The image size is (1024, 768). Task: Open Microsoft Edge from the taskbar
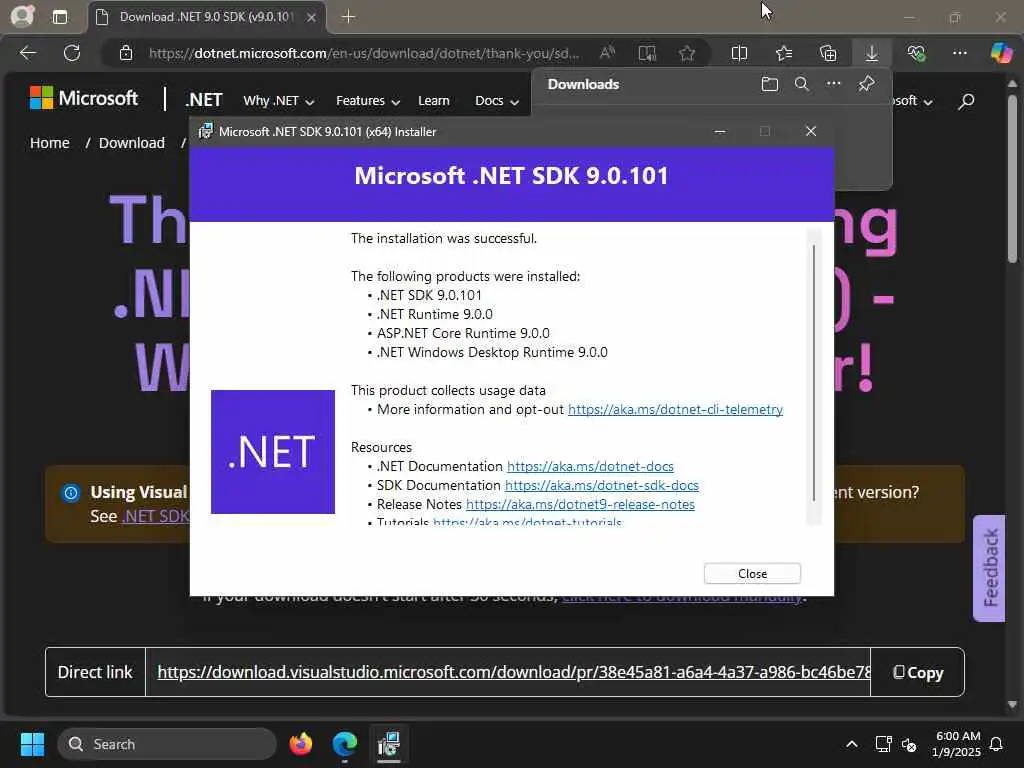point(345,744)
